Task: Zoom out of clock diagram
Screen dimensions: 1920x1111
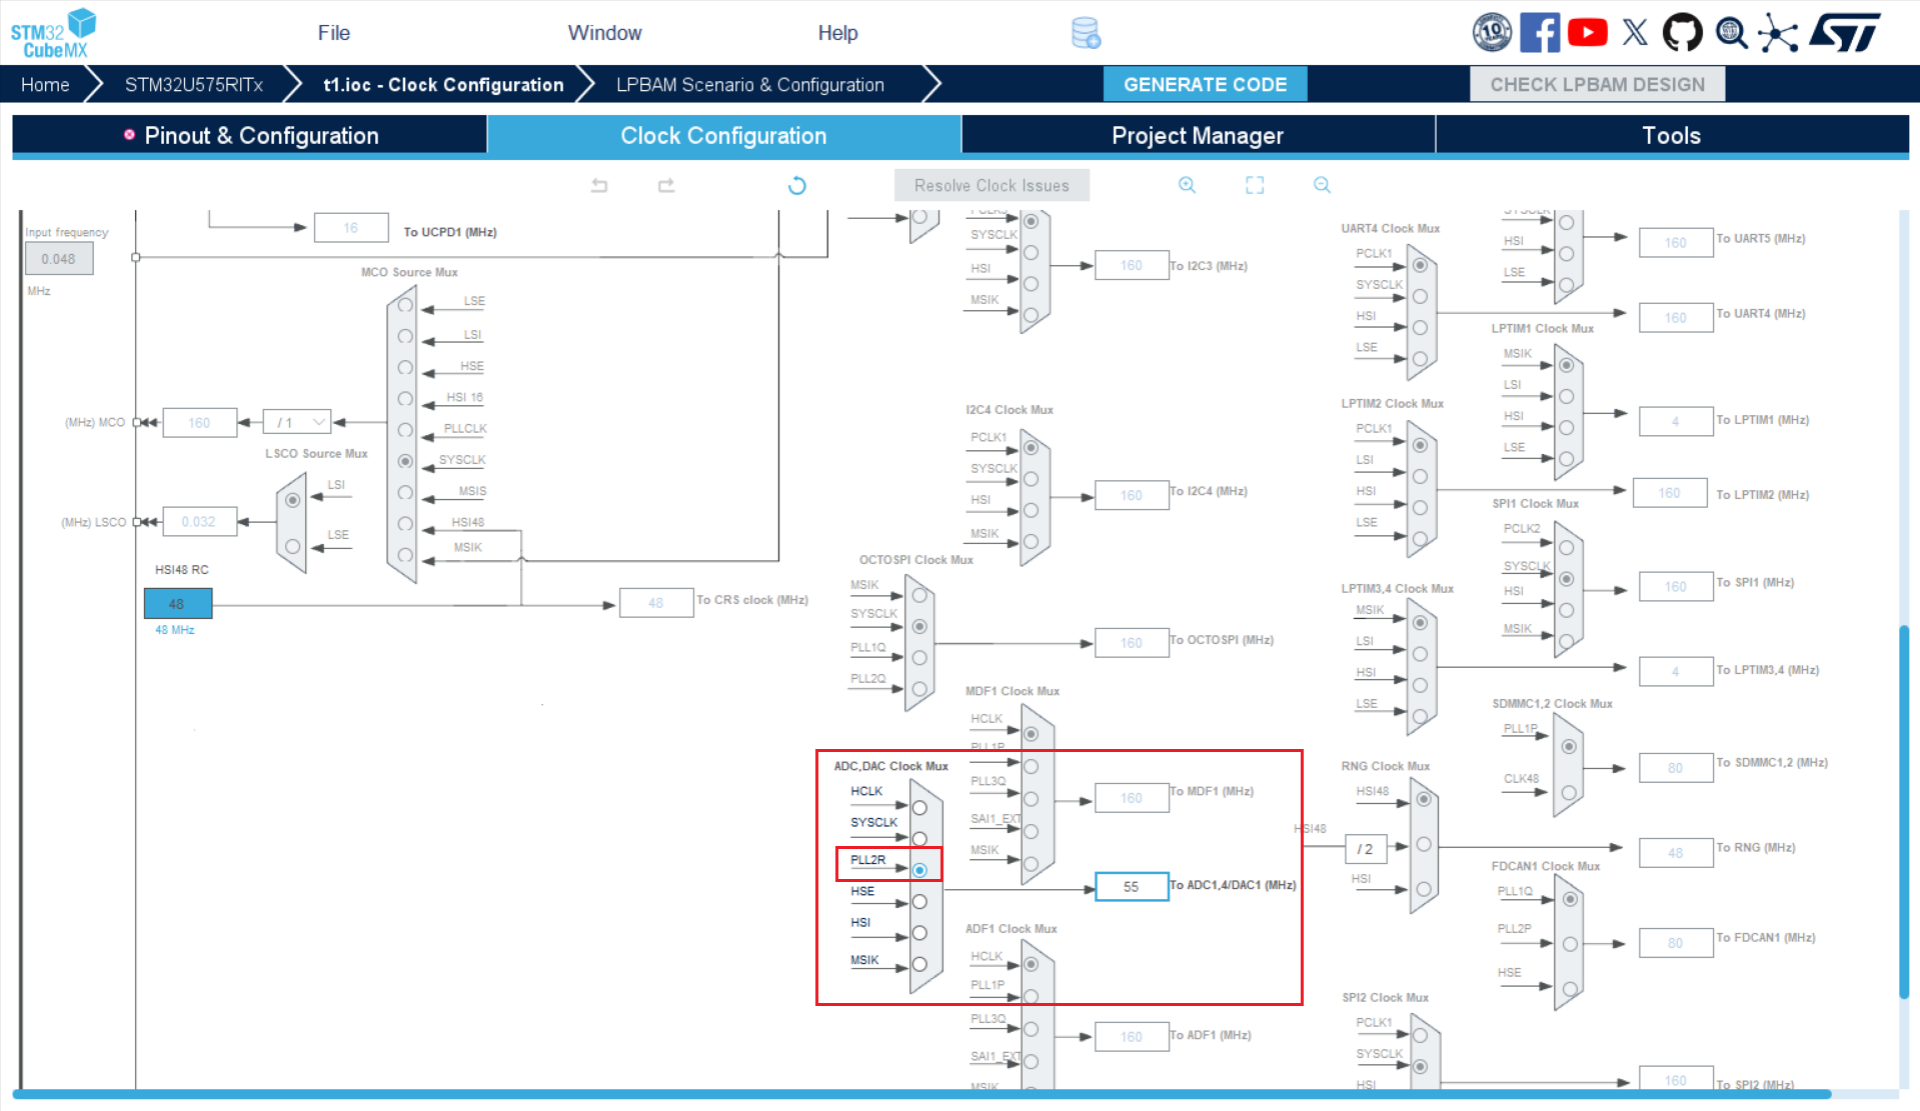Action: (x=1322, y=185)
